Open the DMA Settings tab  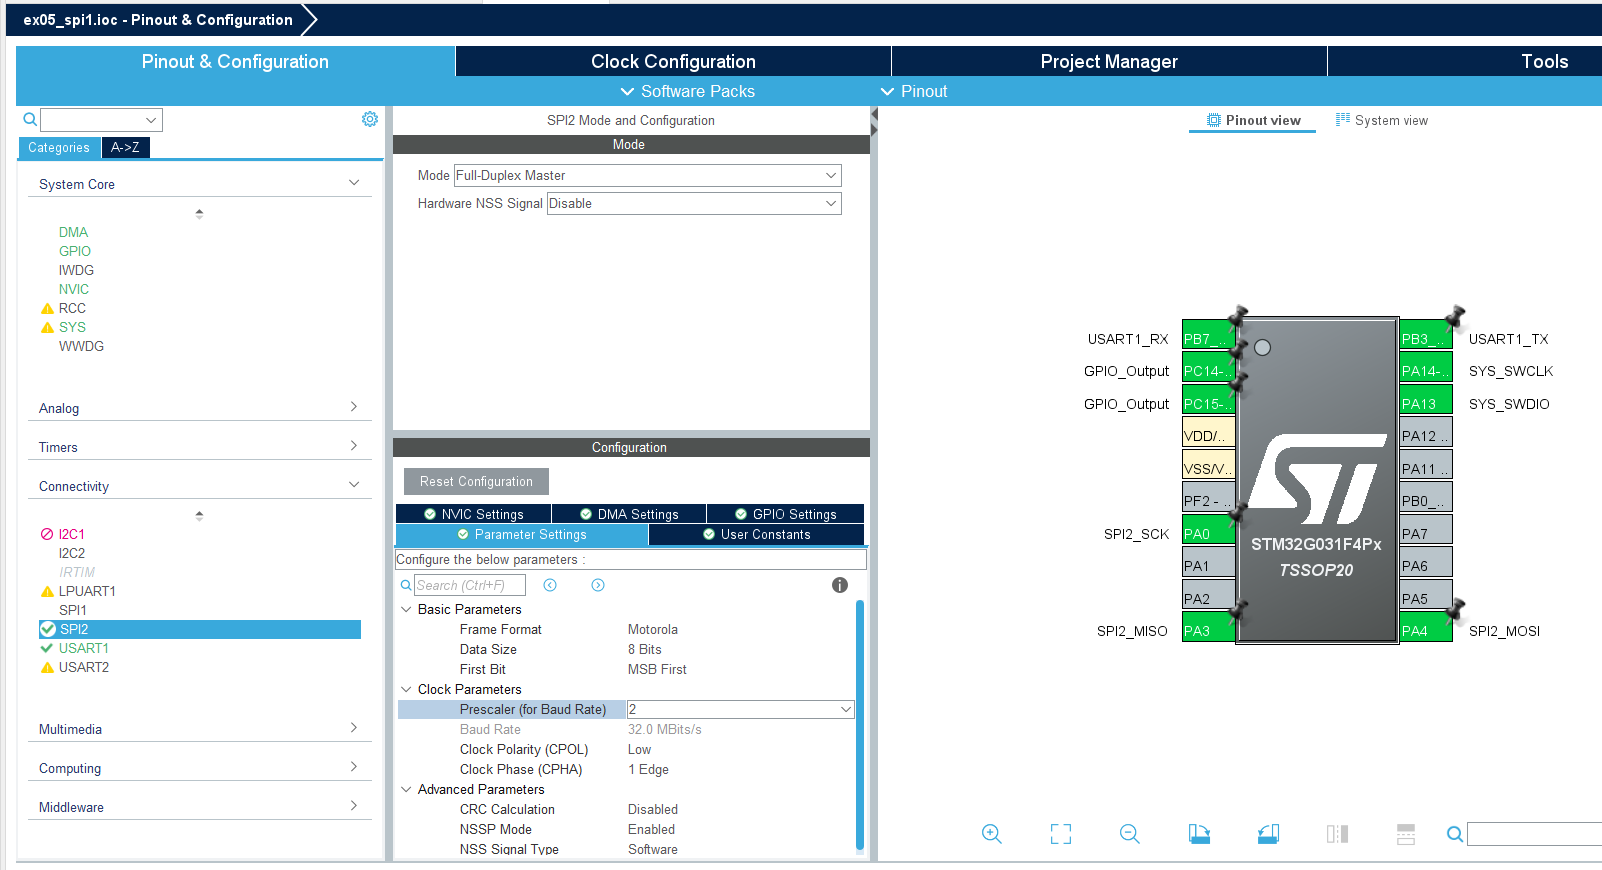629,514
